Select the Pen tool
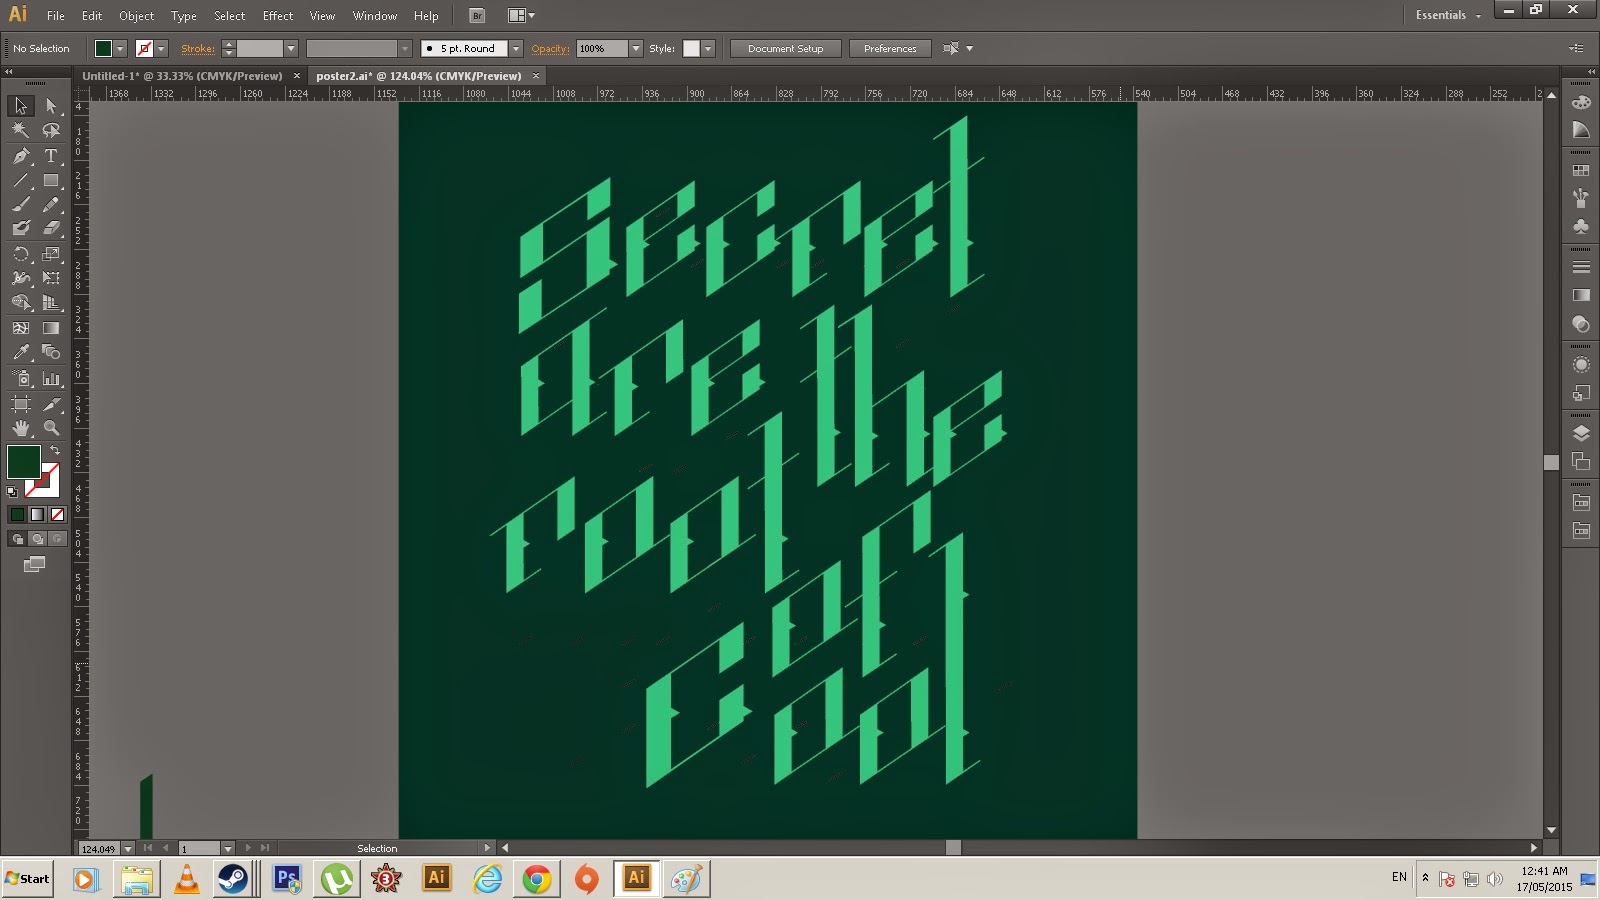The height and width of the screenshot is (900, 1600). [20, 156]
